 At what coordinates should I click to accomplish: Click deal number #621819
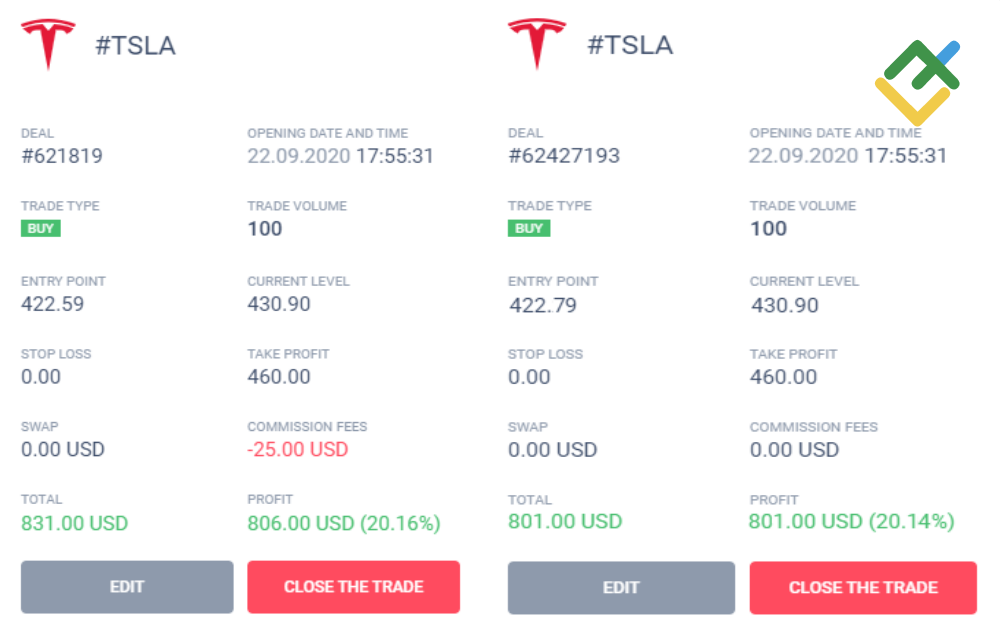(62, 156)
